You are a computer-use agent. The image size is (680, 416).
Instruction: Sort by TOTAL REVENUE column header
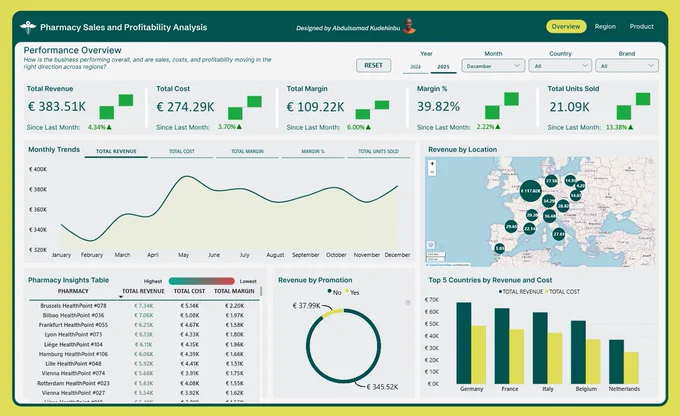[143, 291]
